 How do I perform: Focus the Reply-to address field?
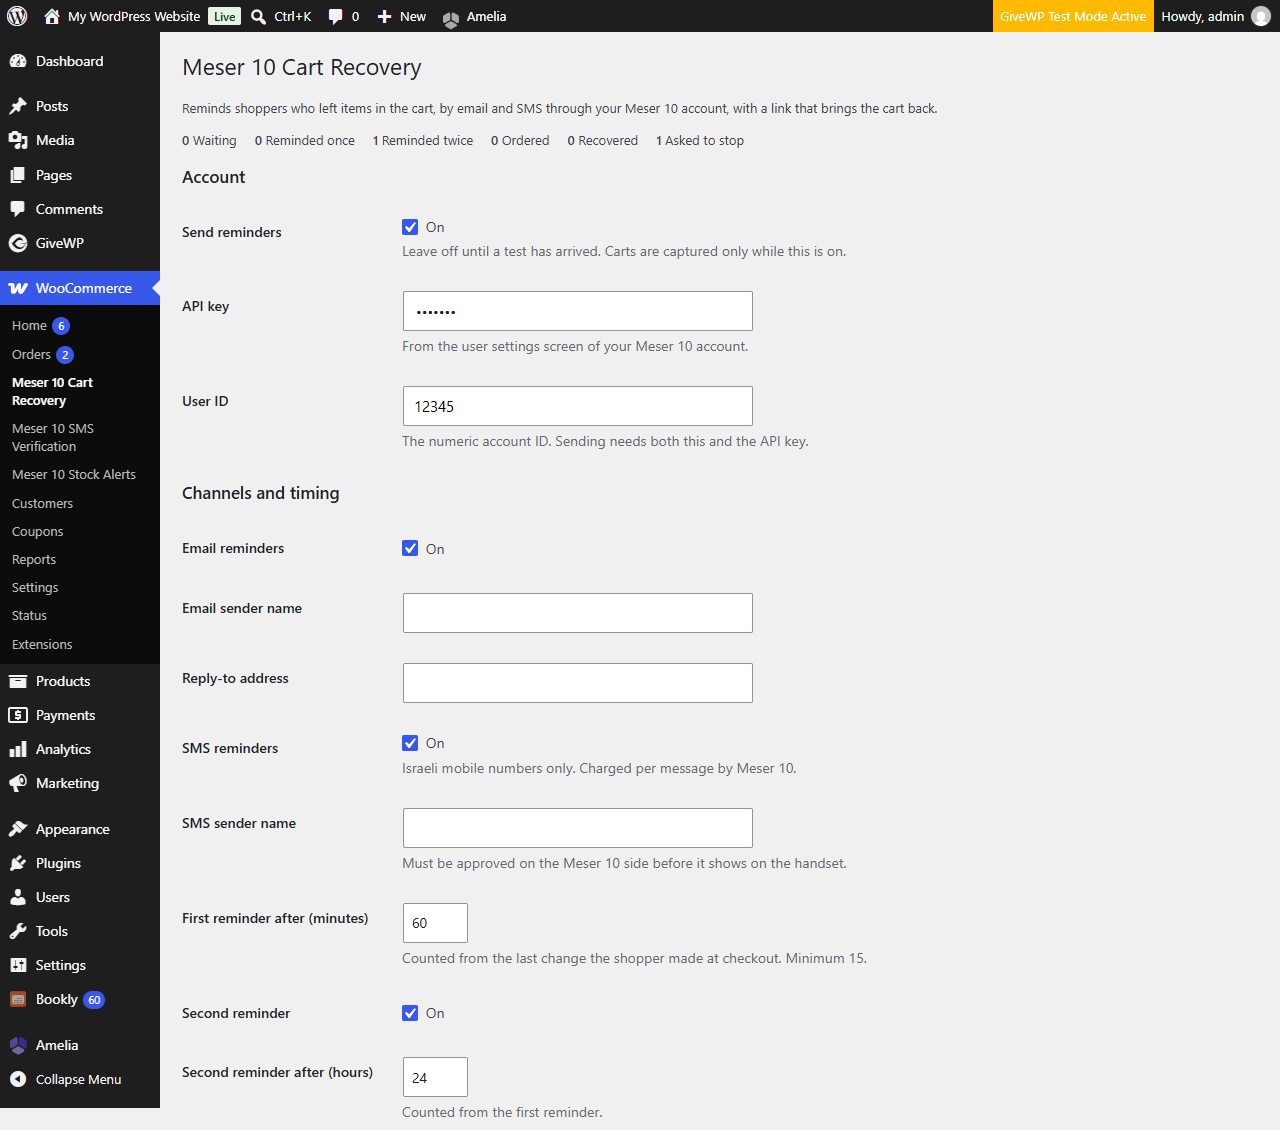[x=578, y=683]
